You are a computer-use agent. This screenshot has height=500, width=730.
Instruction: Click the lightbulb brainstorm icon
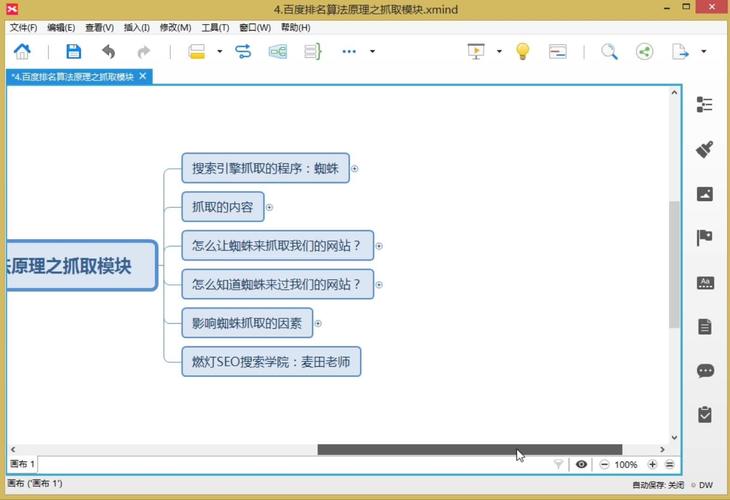click(522, 52)
